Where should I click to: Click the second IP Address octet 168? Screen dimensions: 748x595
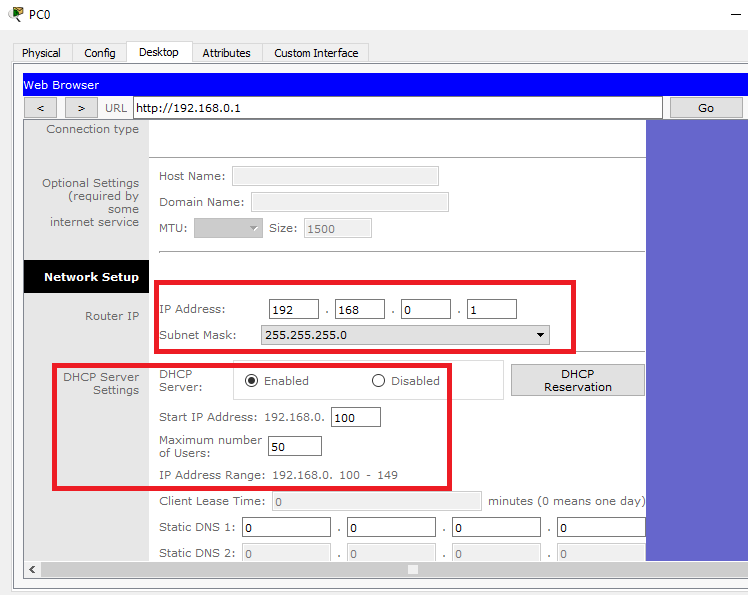(360, 309)
